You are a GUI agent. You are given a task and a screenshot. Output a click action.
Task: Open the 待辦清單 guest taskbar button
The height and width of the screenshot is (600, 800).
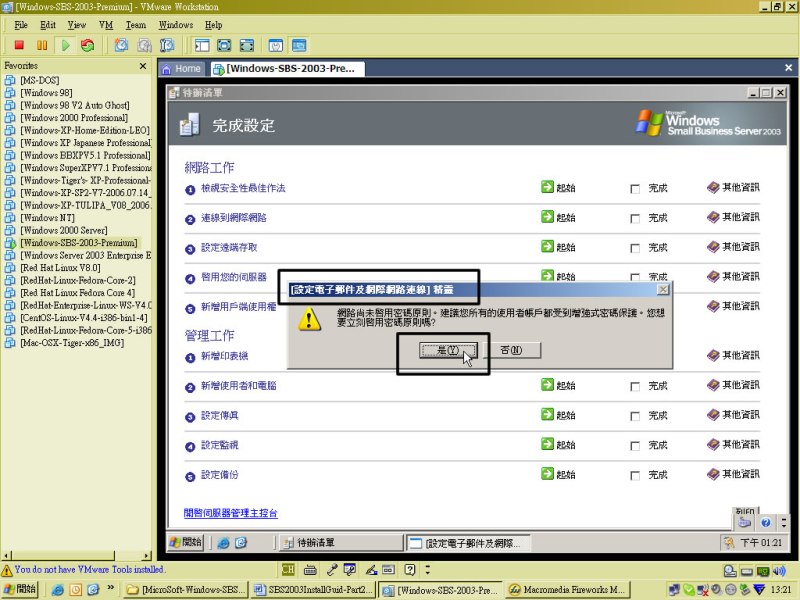341,542
